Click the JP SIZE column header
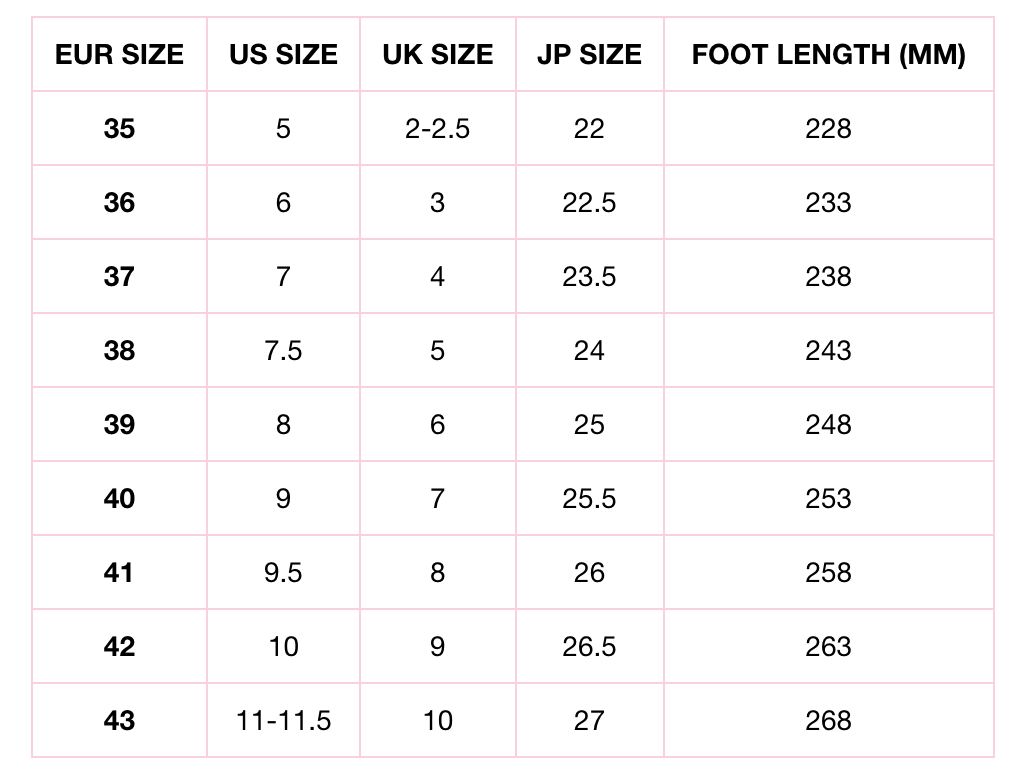Screen dimensions: 1028x774 (x=589, y=54)
